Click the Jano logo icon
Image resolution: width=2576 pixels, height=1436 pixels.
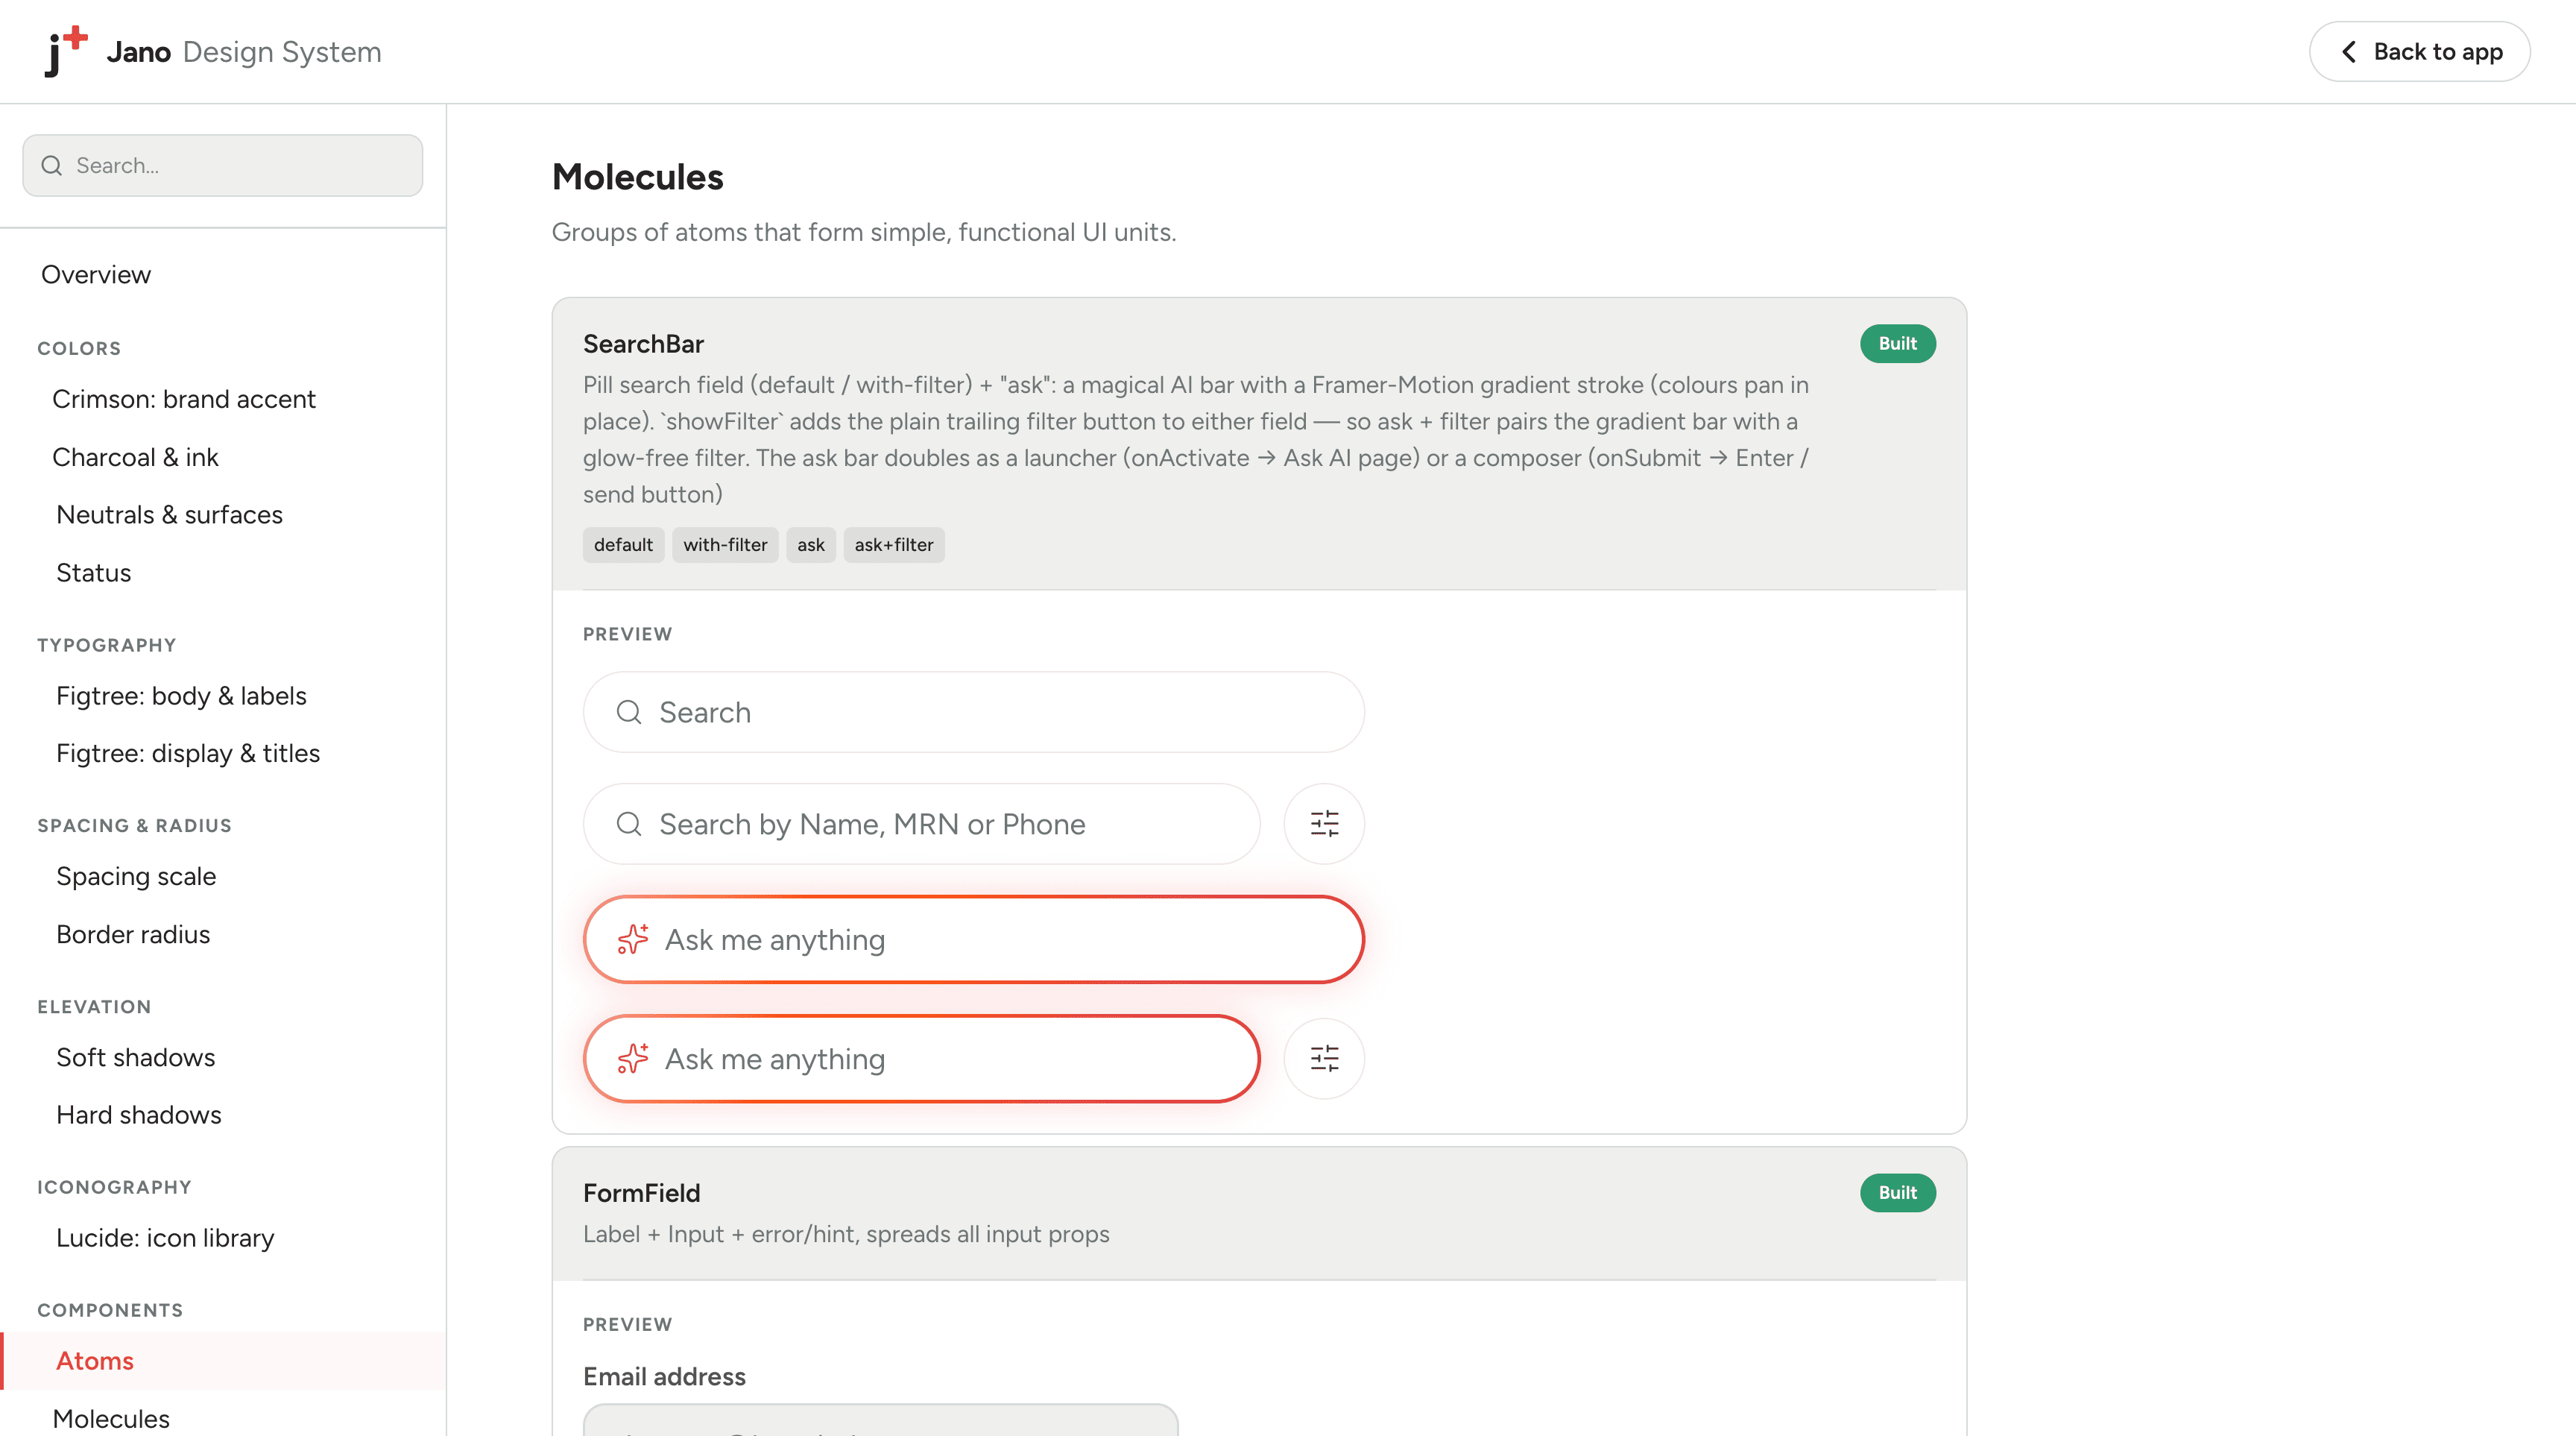pyautogui.click(x=66, y=51)
